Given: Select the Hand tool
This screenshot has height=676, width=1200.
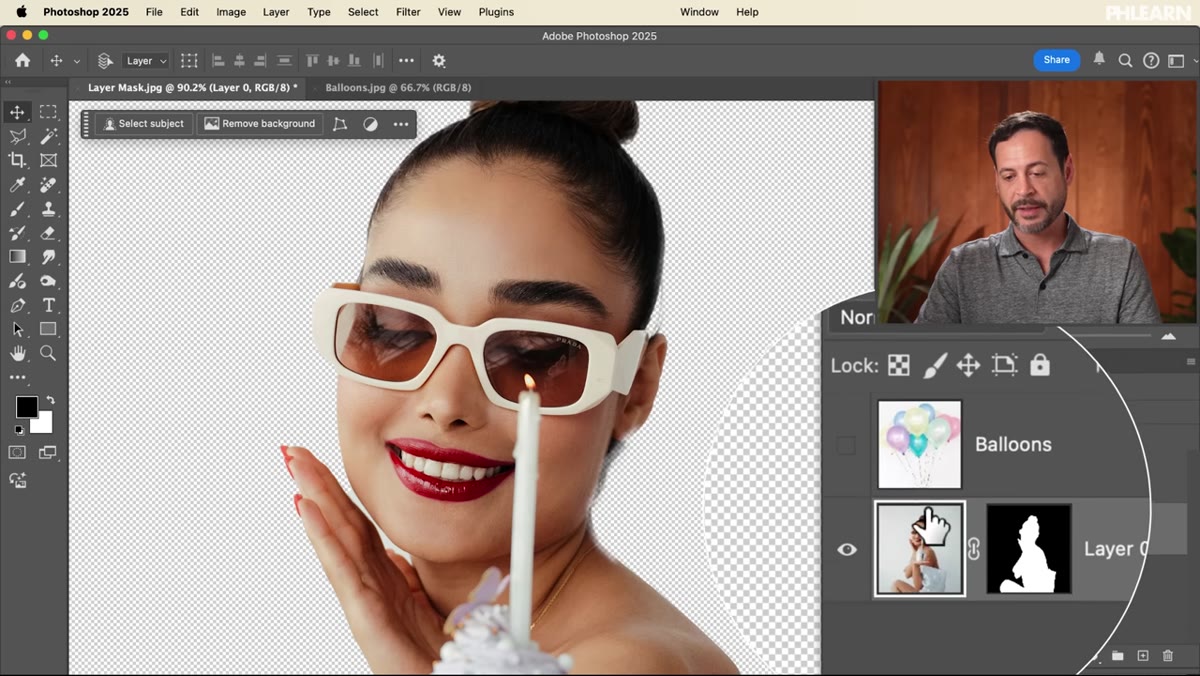Looking at the screenshot, I should coord(17,353).
